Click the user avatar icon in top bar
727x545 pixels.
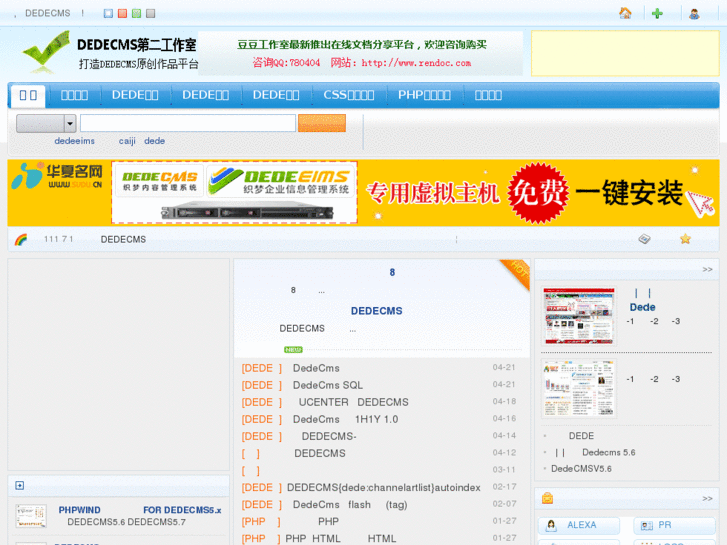[694, 13]
